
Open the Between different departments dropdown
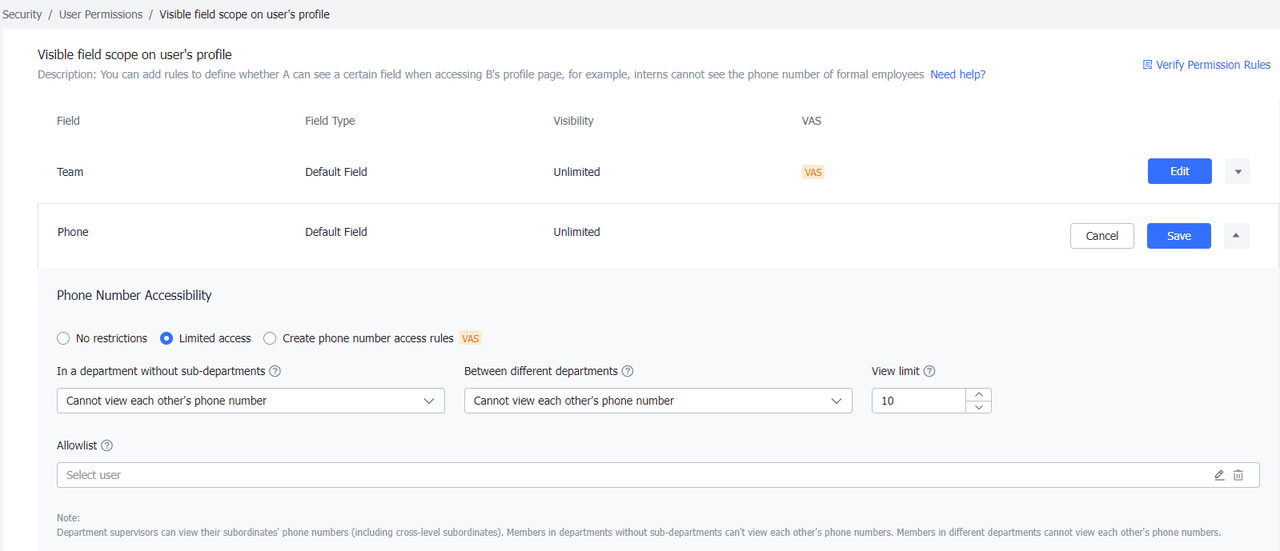pyautogui.click(x=658, y=401)
